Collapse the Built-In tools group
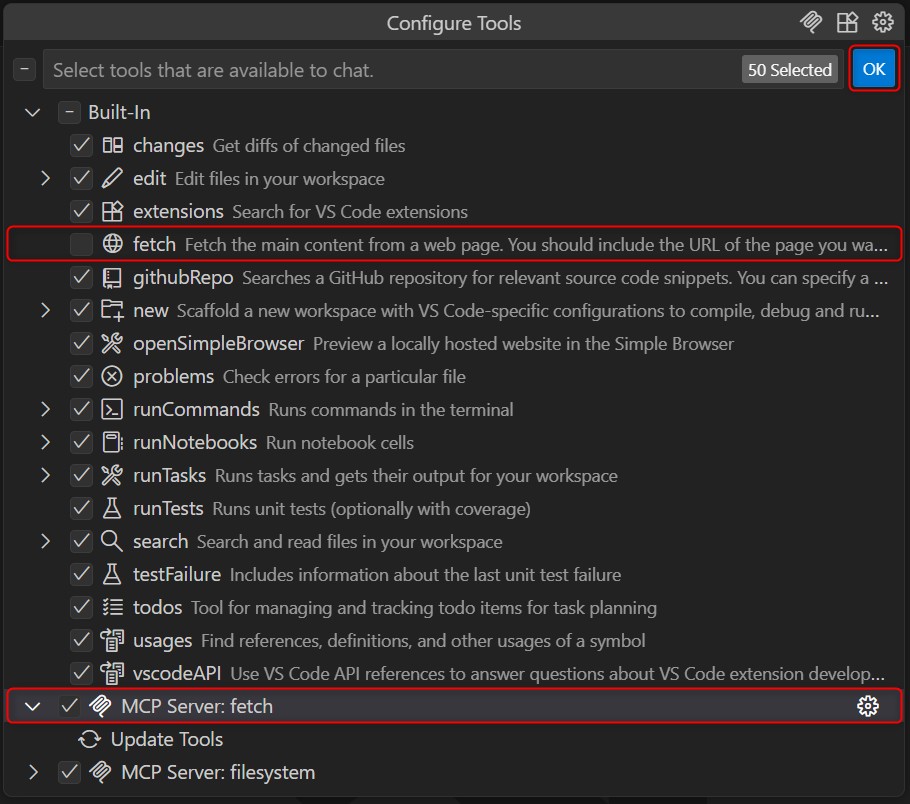Screen dimensions: 910x804 (x=33, y=113)
